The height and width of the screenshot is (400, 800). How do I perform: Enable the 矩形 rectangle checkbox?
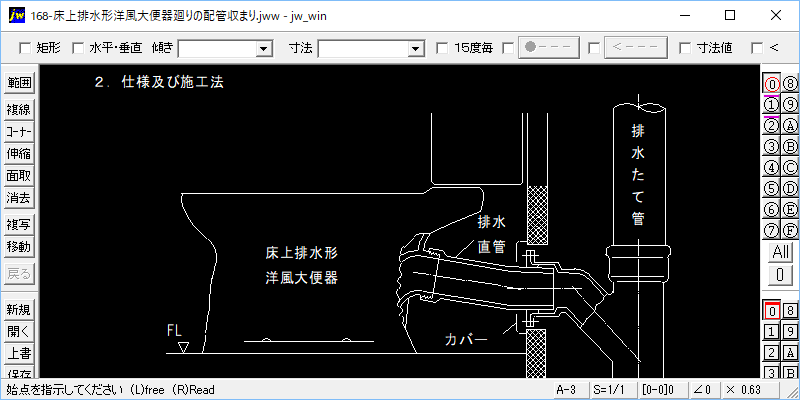point(25,48)
